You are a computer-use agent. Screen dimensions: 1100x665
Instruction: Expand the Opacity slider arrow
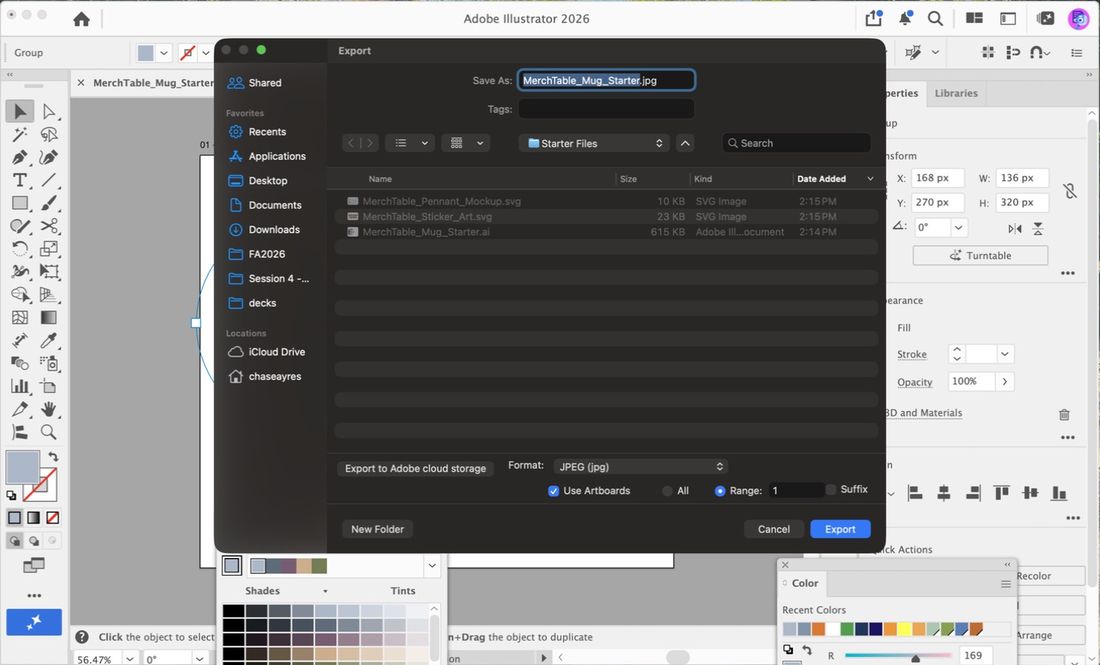coord(1005,382)
